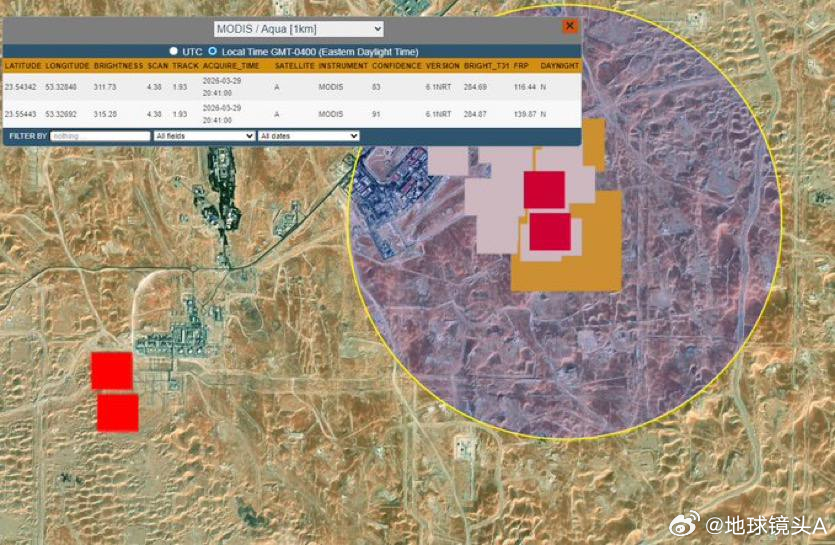835x545 pixels.
Task: Click upper crimson fire pixel inside magnifier circle
Action: [x=544, y=190]
